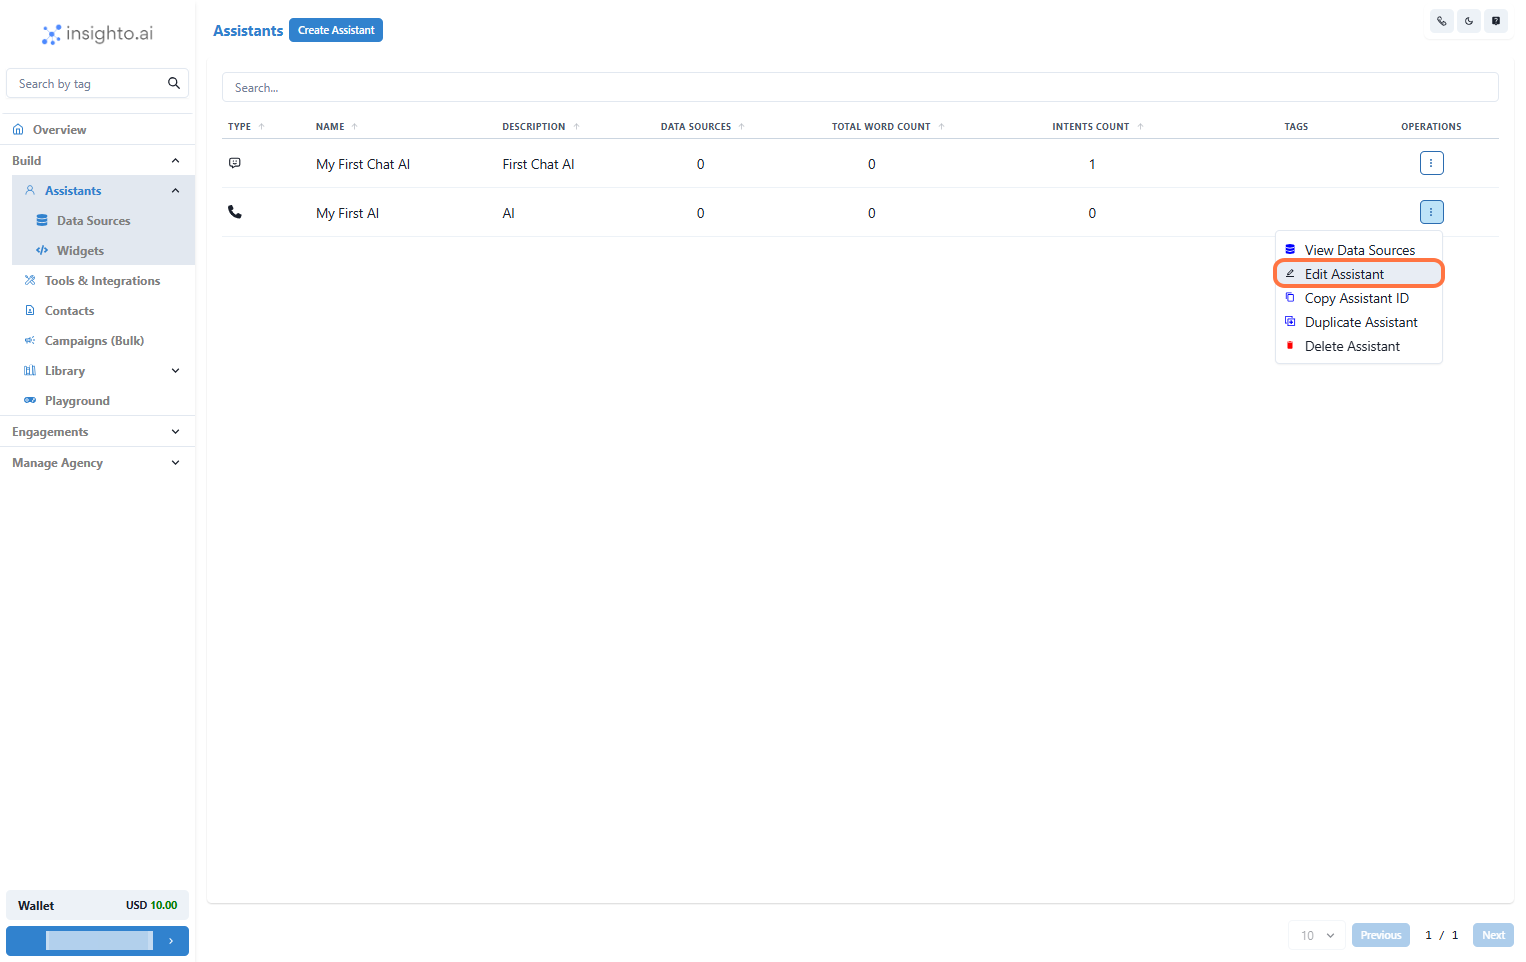Viewport: 1526px width, 962px height.
Task: Select View Data Sources from context menu
Action: tap(1359, 250)
